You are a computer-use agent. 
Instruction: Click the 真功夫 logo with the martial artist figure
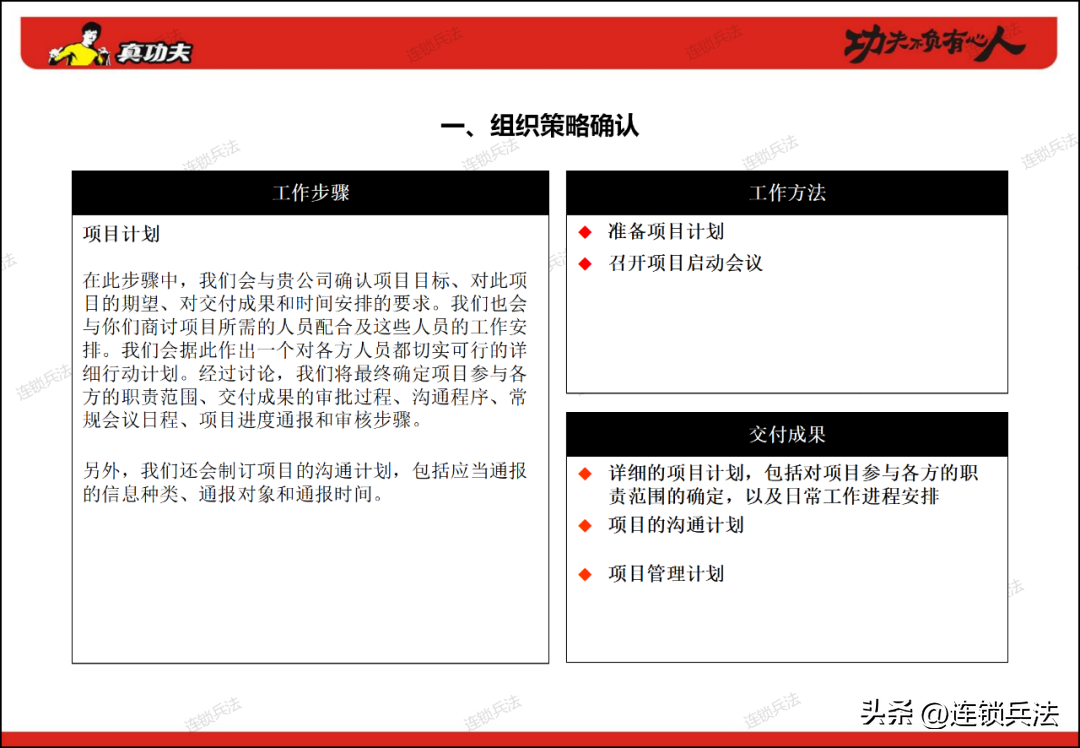[x=120, y=45]
